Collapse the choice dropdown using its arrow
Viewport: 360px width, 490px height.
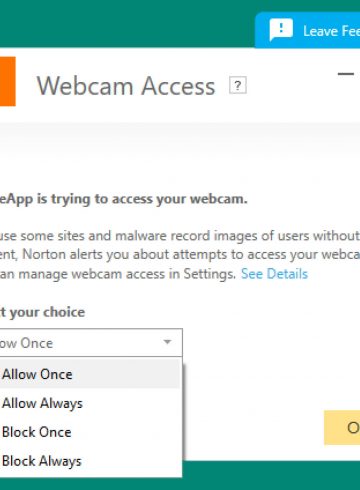tap(168, 342)
